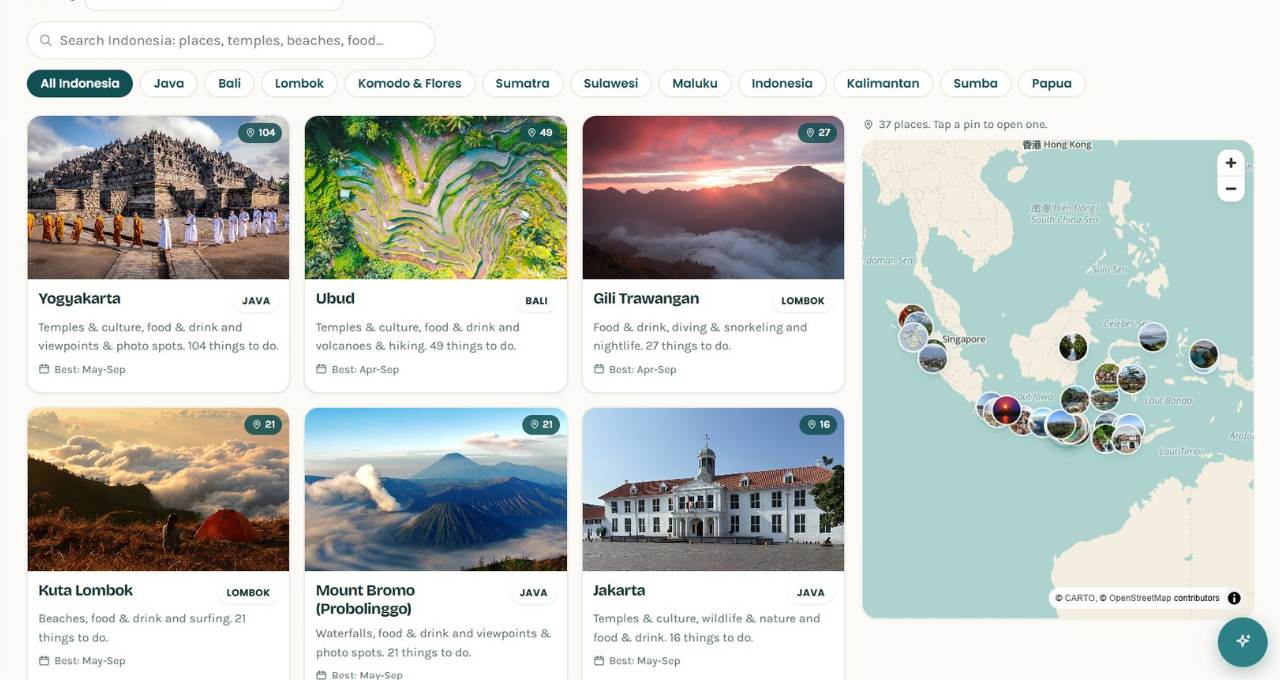The height and width of the screenshot is (680, 1280).
Task: Open the Kuta Lombok sunset photo
Action: pos(158,489)
